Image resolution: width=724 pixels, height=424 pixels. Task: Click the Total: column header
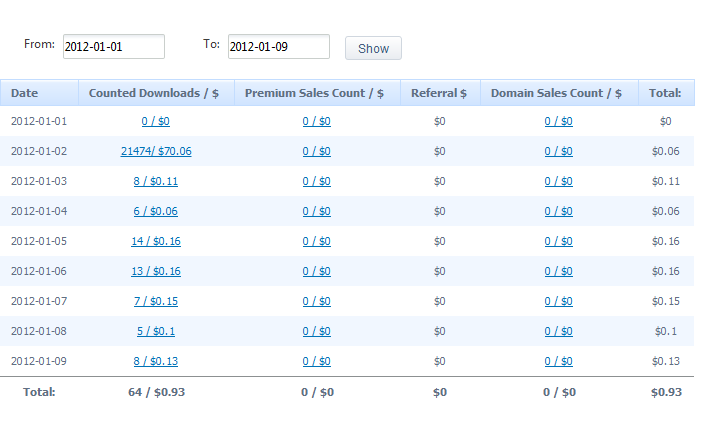[x=666, y=93]
